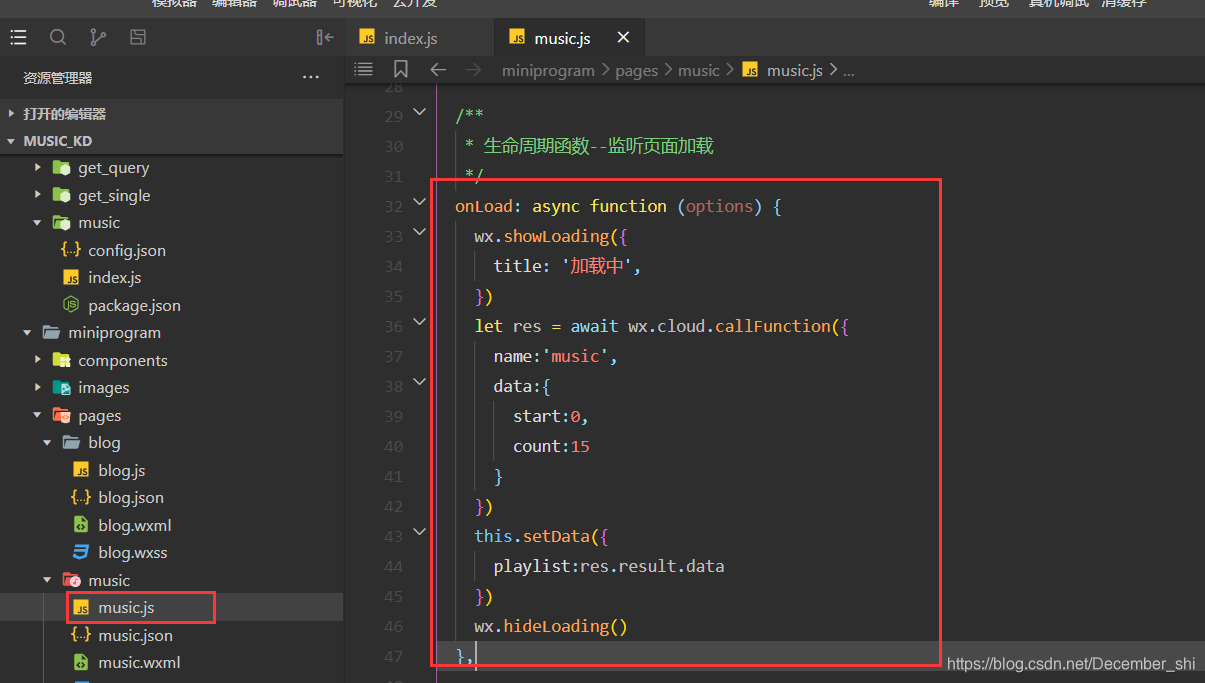Click music folder in the breadcrumb

pos(699,70)
